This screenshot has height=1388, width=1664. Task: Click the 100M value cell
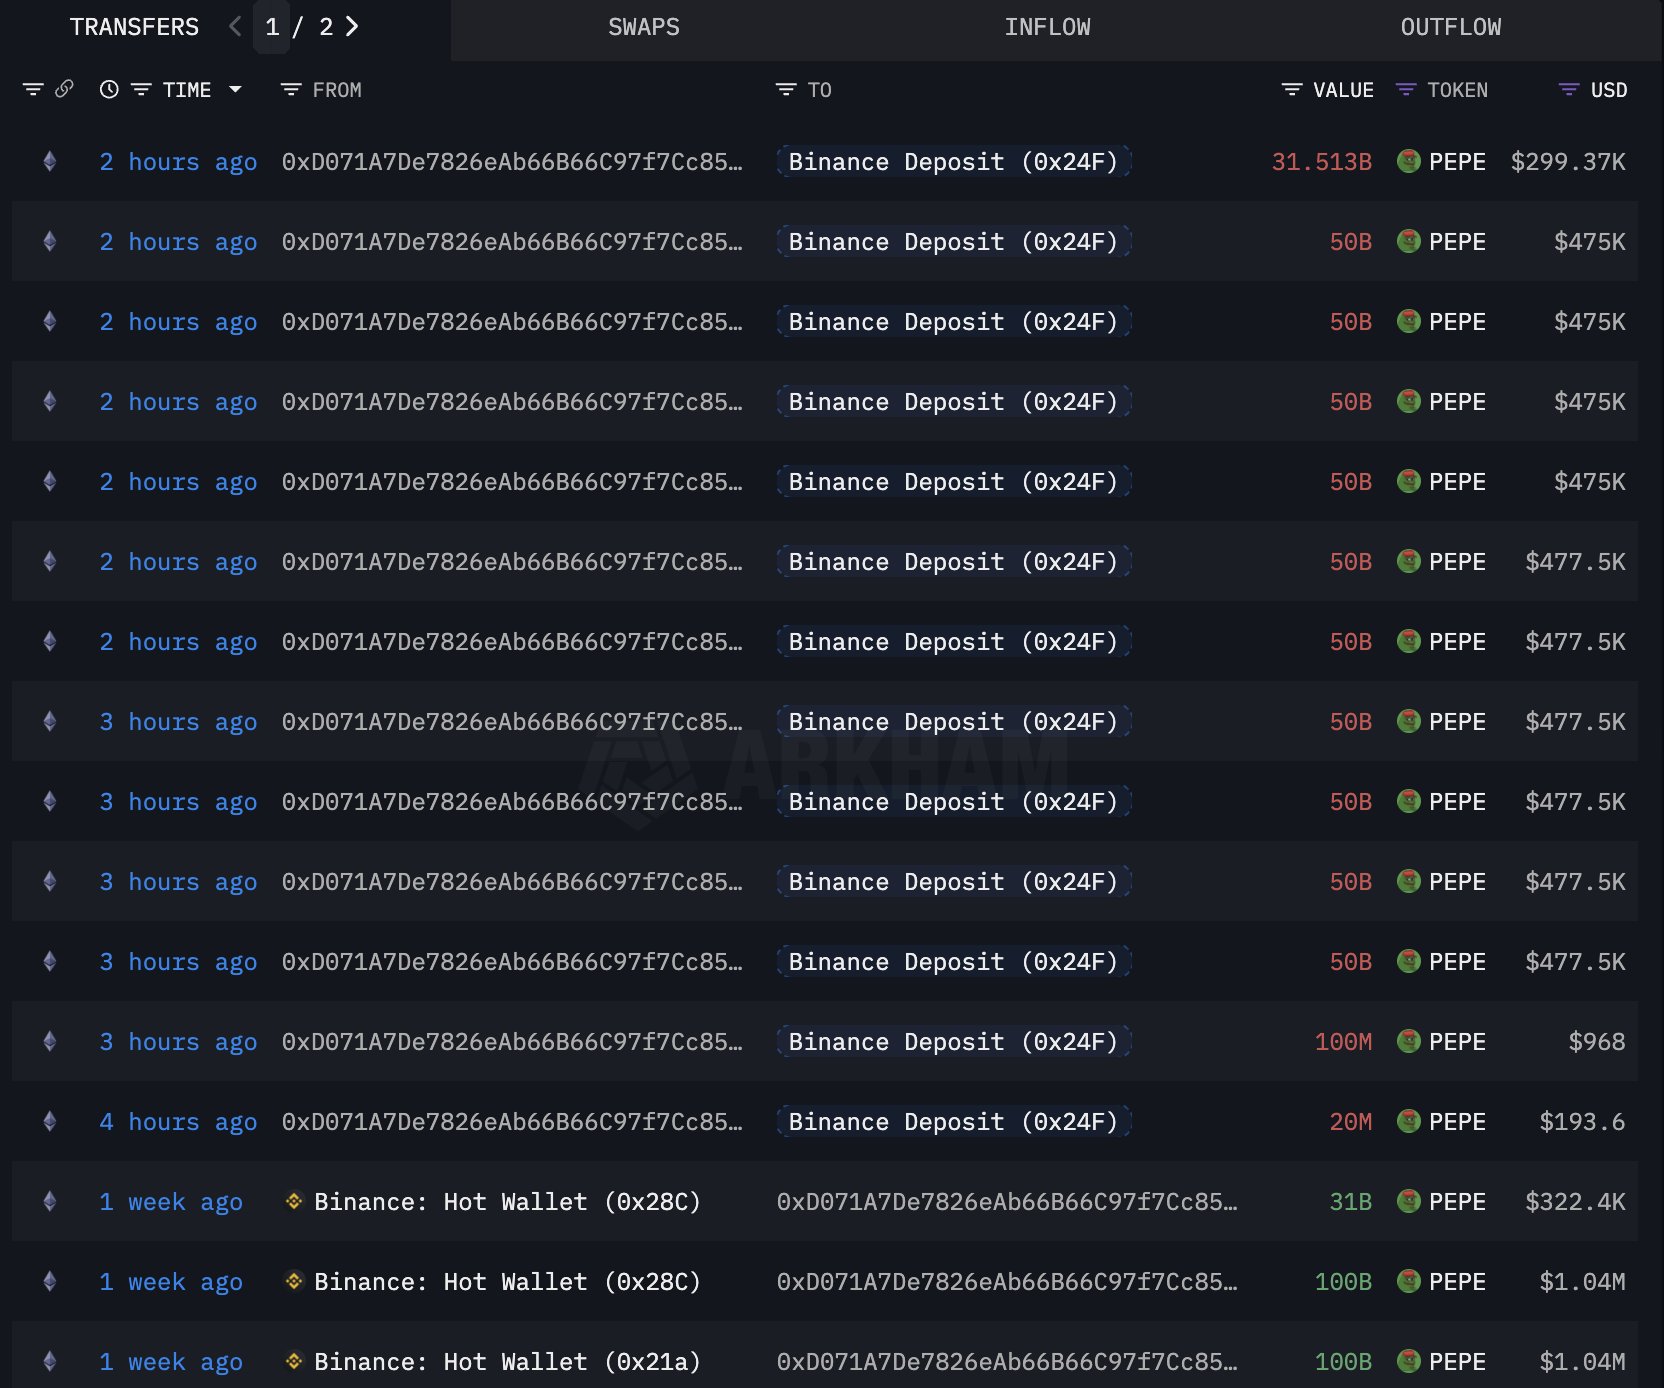[1343, 1042]
